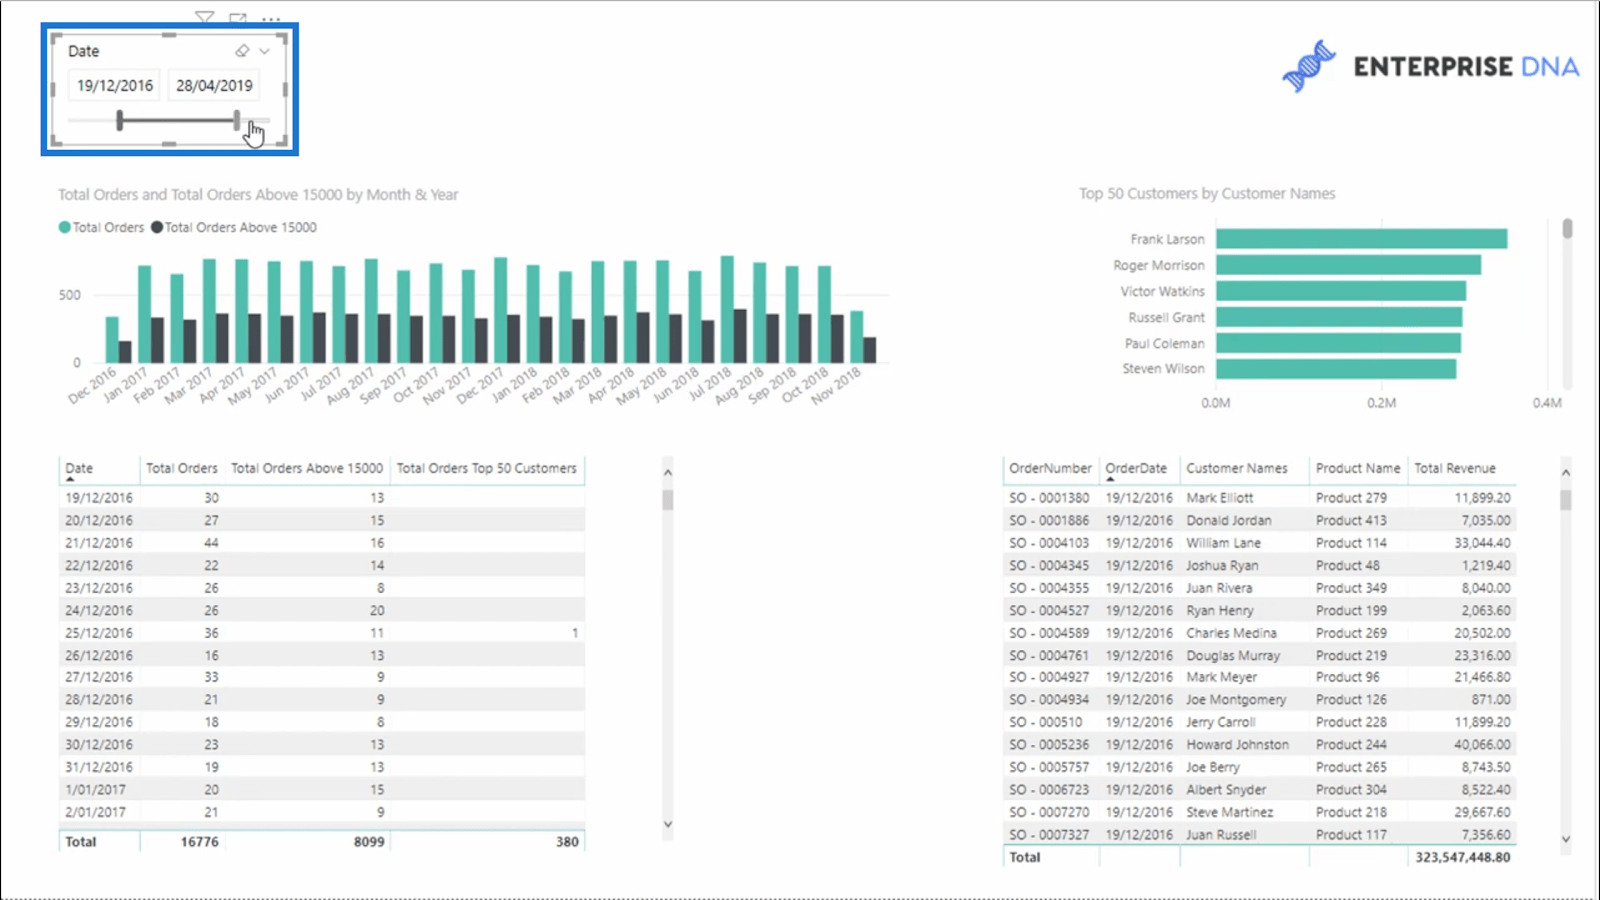The width and height of the screenshot is (1600, 900).
Task: Click the daily orders table scrollbar thumb
Action: [x=668, y=500]
